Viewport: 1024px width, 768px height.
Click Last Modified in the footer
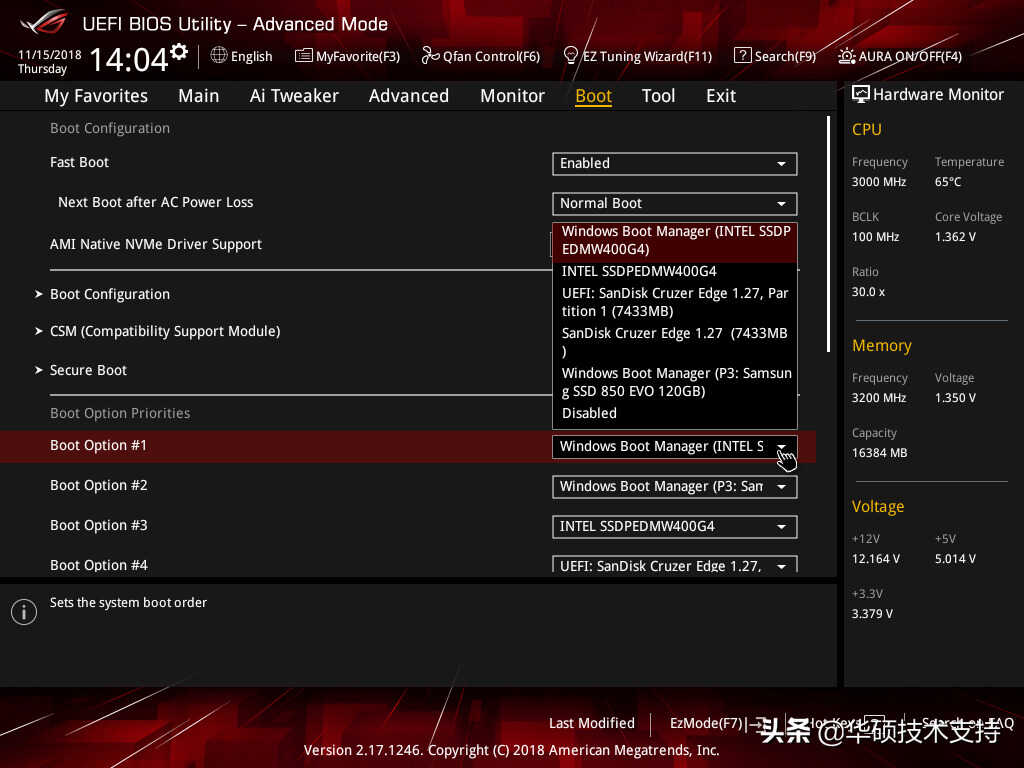tap(592, 723)
